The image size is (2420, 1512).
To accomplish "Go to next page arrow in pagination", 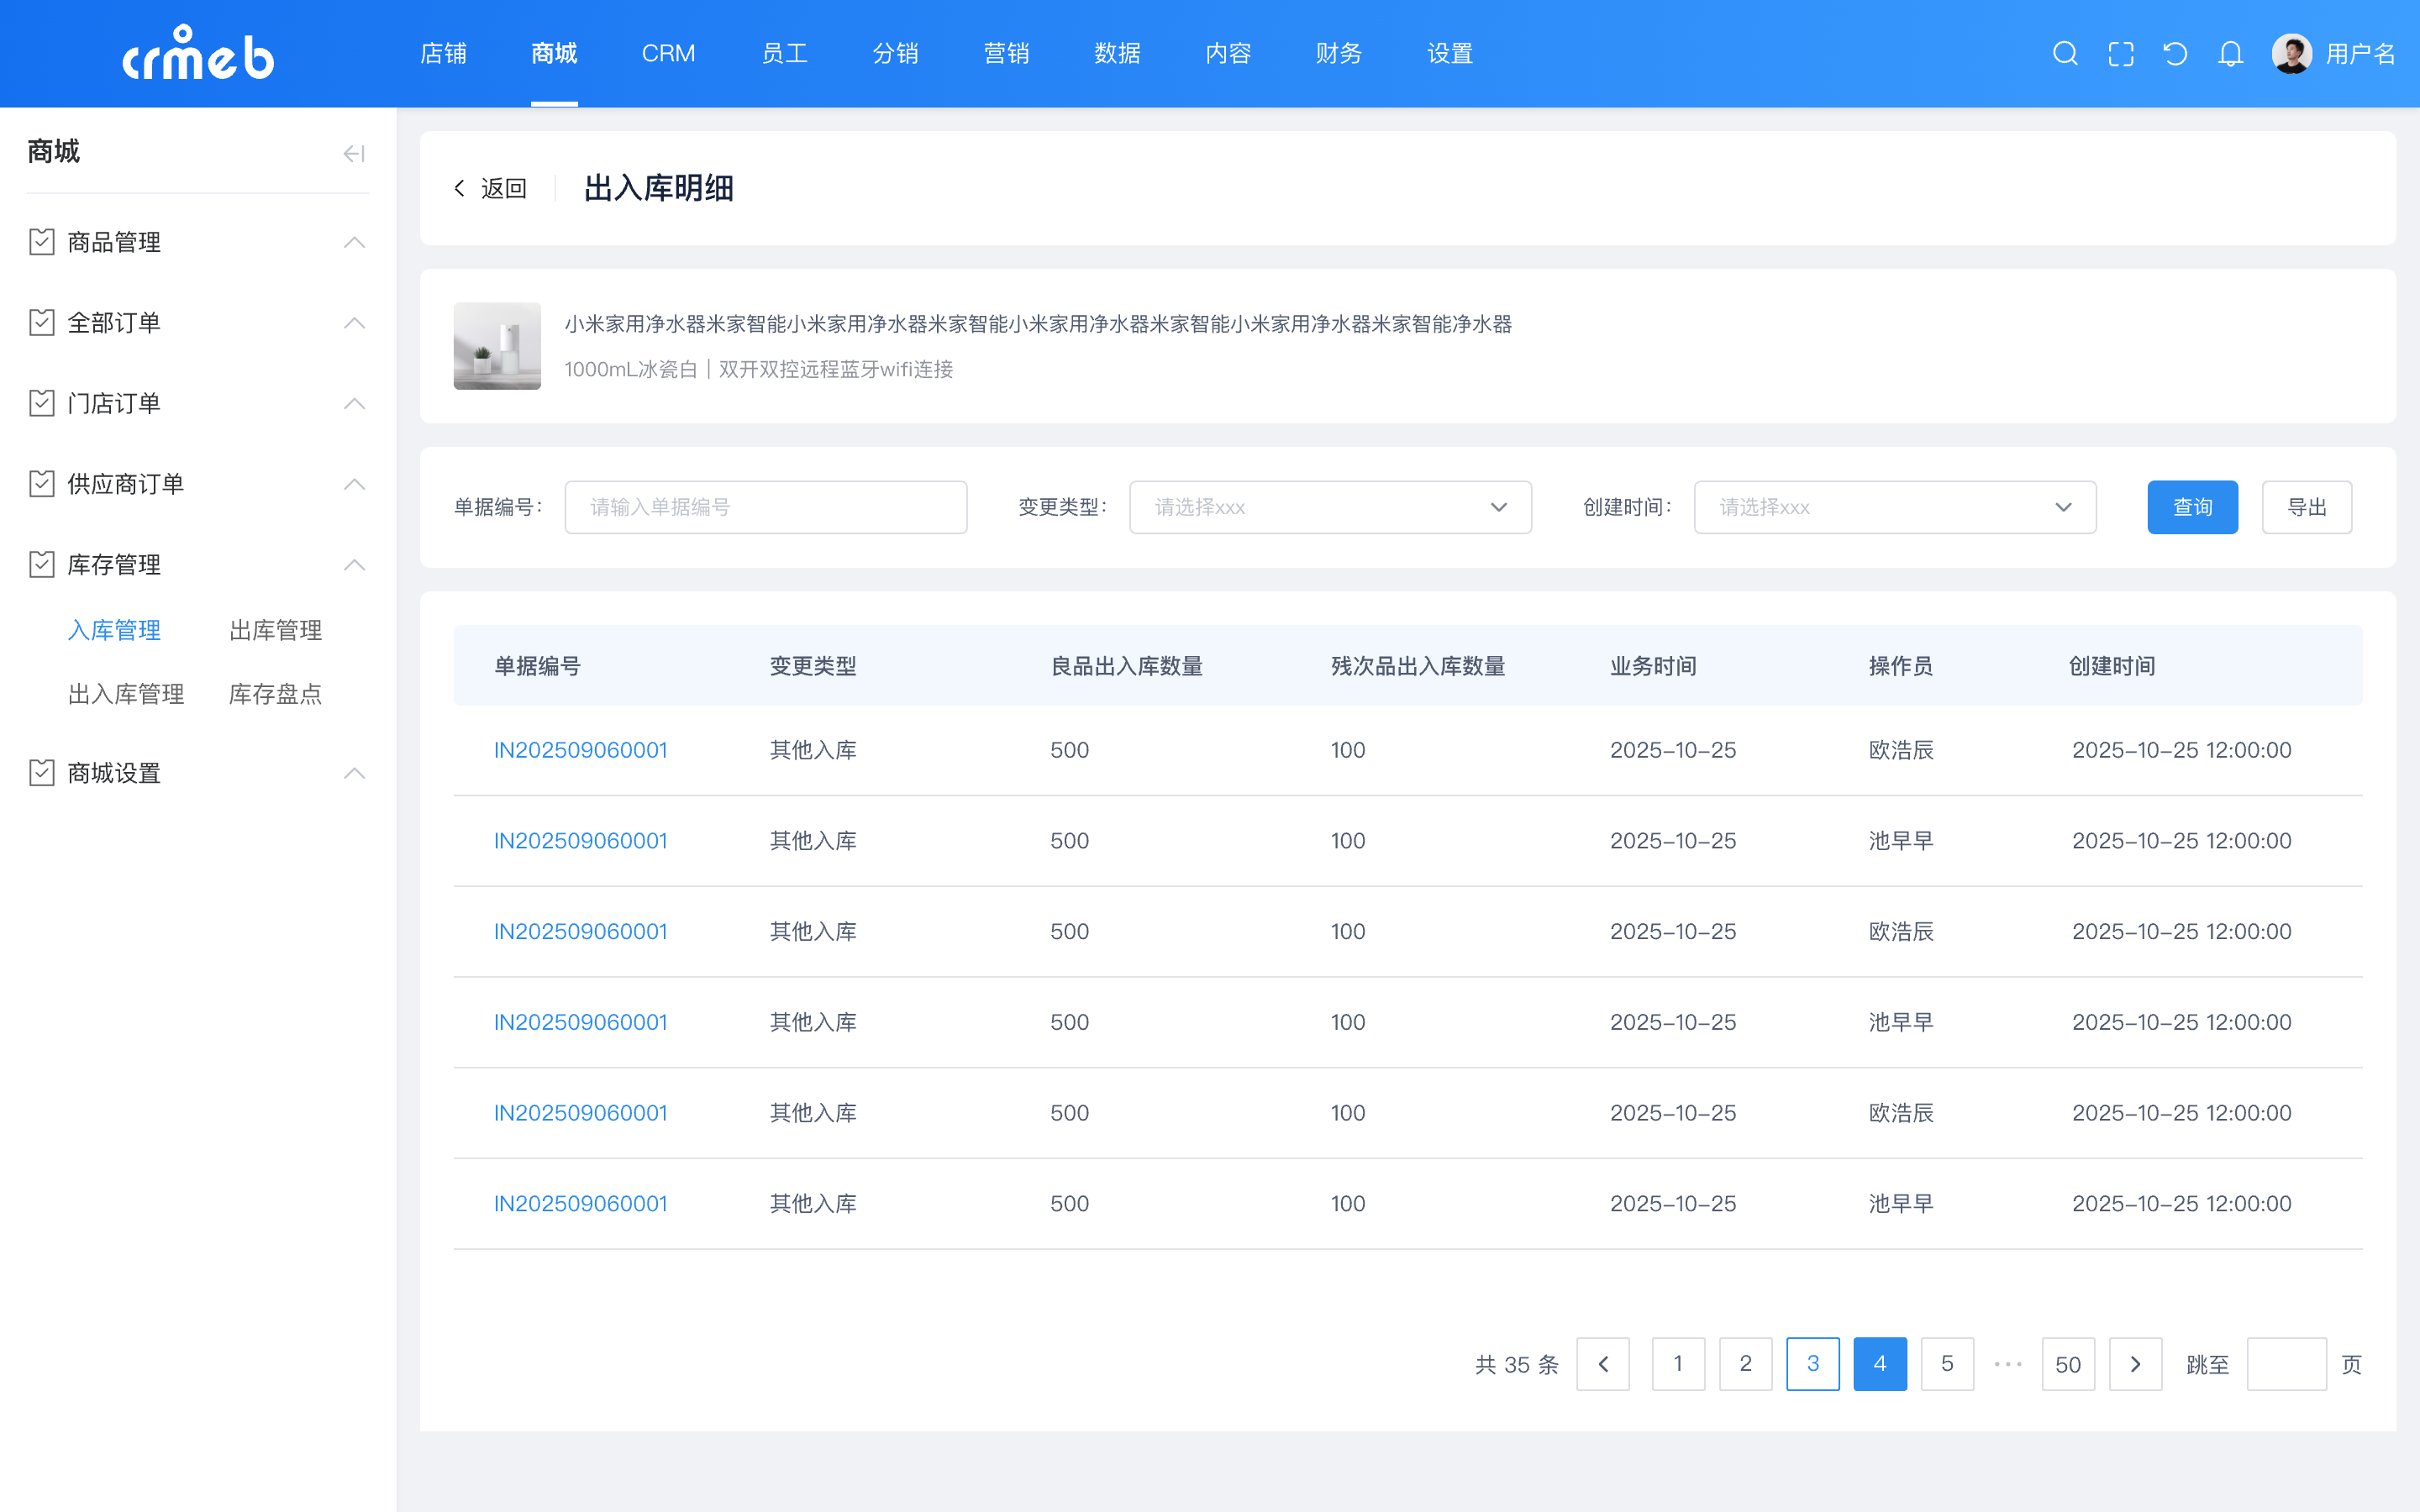I will tap(2135, 1364).
